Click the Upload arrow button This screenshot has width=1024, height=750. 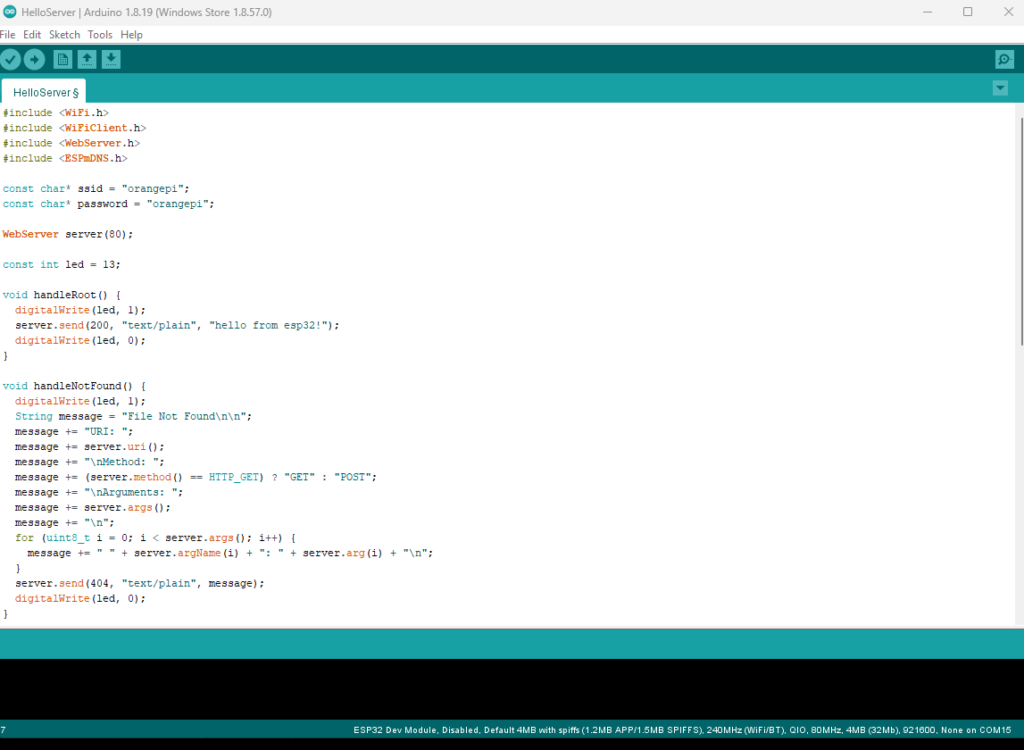pyautogui.click(x=35, y=59)
